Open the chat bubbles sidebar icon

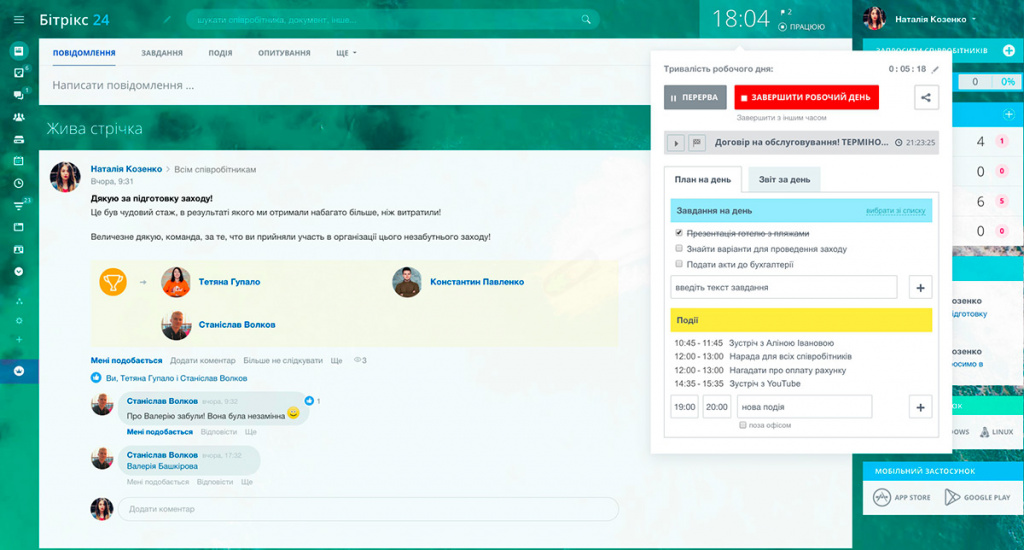point(18,95)
